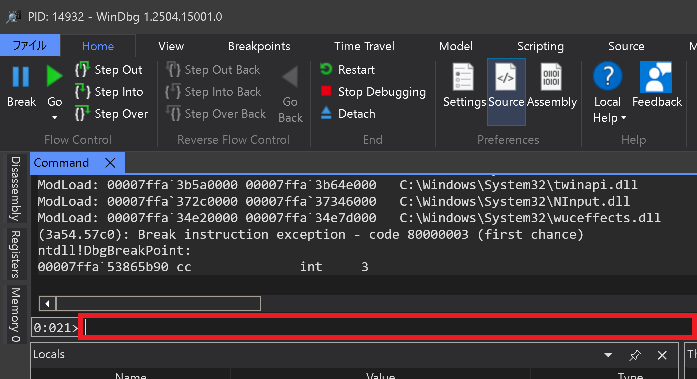
Task: Click the pin icon on Locals panel
Action: 635,355
